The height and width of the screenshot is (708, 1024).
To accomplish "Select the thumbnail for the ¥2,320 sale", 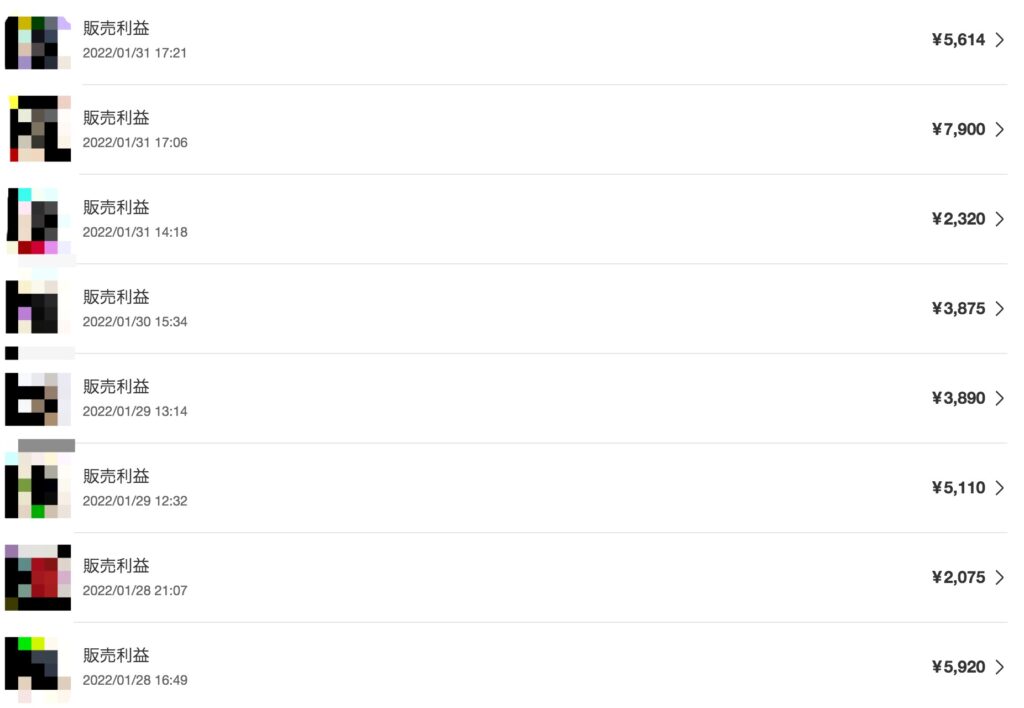I will click(x=38, y=221).
